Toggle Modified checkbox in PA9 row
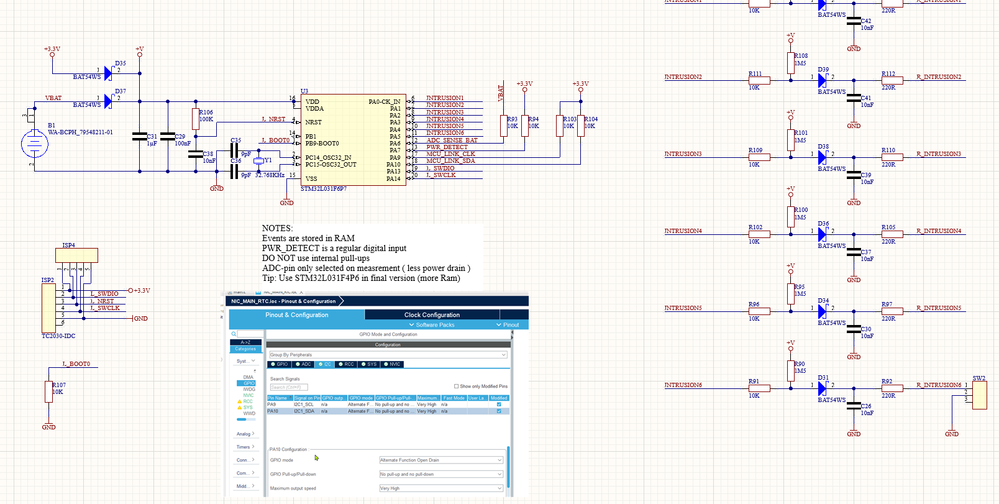 point(499,405)
